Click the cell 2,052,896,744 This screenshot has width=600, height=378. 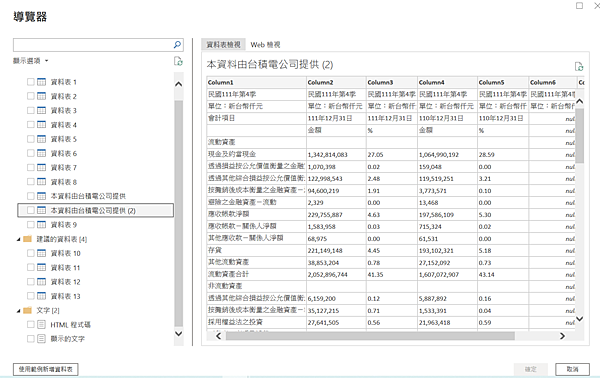[336, 274]
